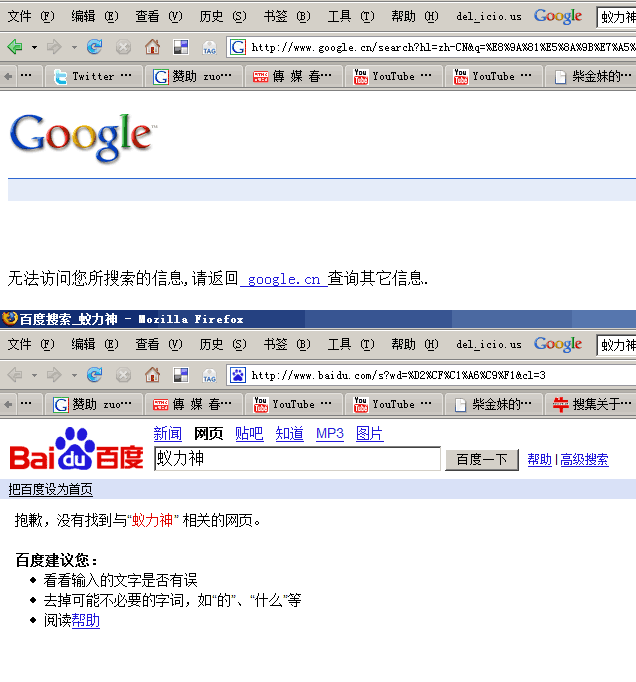Go Home in Google window toolbar

pos(152,47)
